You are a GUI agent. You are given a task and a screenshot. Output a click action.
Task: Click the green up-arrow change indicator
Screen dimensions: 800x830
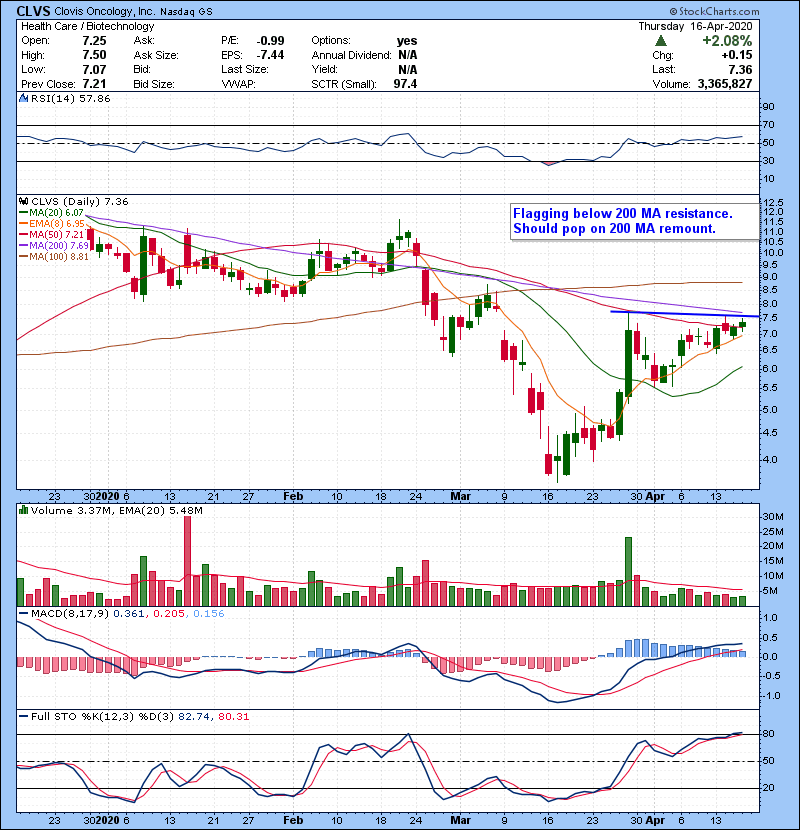[x=660, y=40]
